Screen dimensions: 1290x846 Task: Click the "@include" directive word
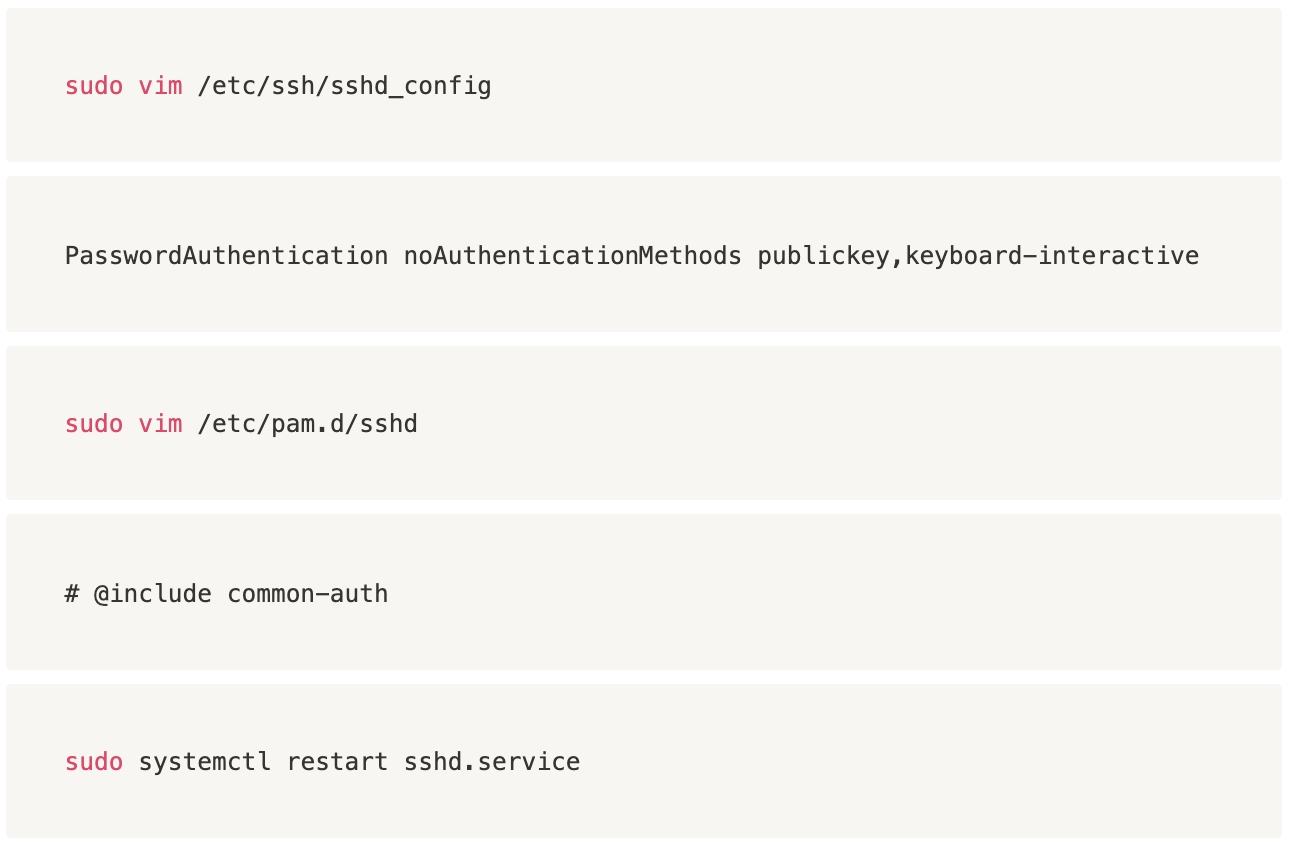tap(152, 594)
